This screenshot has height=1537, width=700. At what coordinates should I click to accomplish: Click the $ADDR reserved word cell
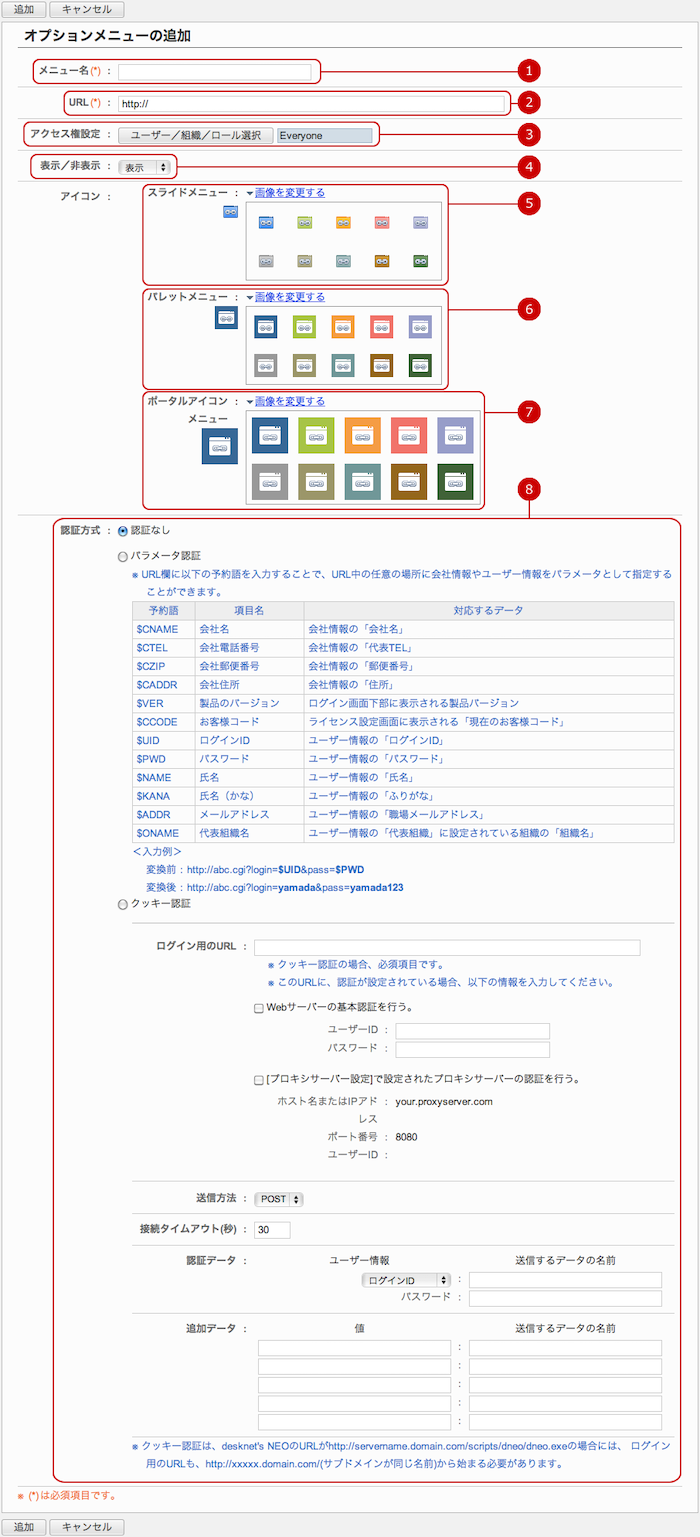pyautogui.click(x=164, y=814)
